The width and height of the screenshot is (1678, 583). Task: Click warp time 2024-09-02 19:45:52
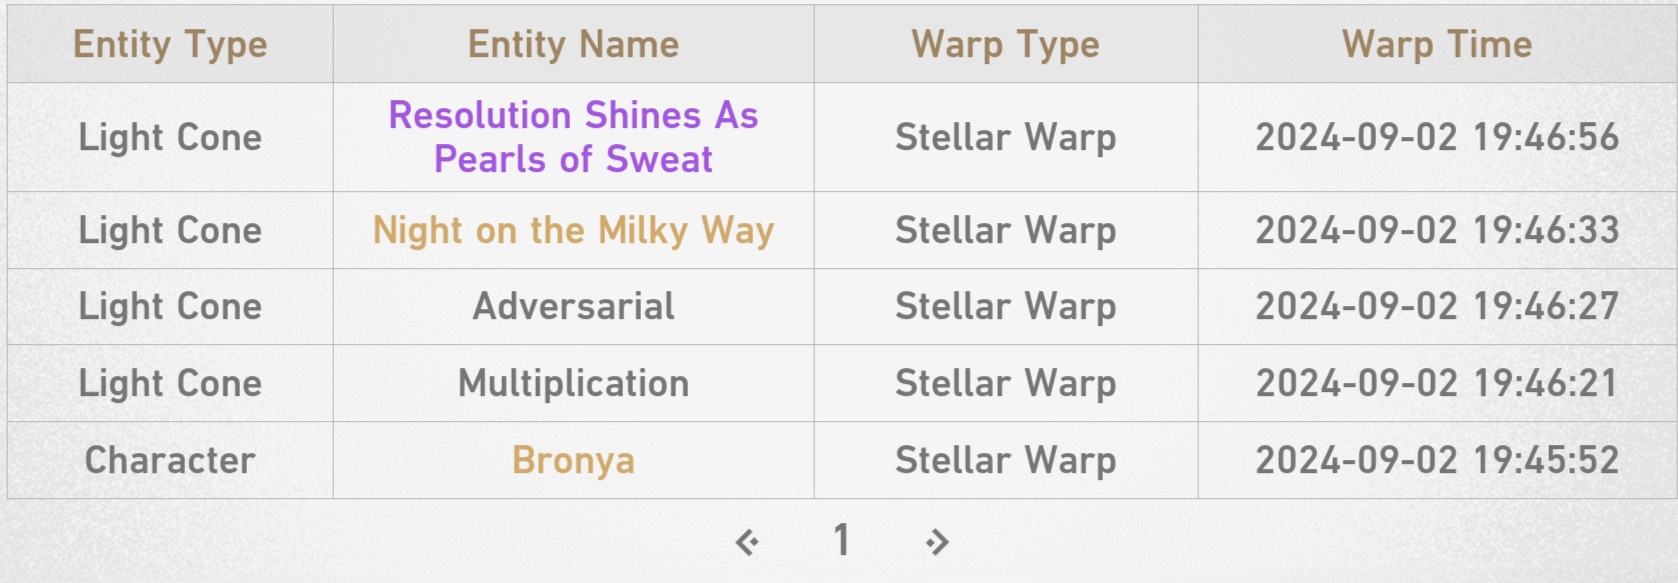click(1436, 460)
